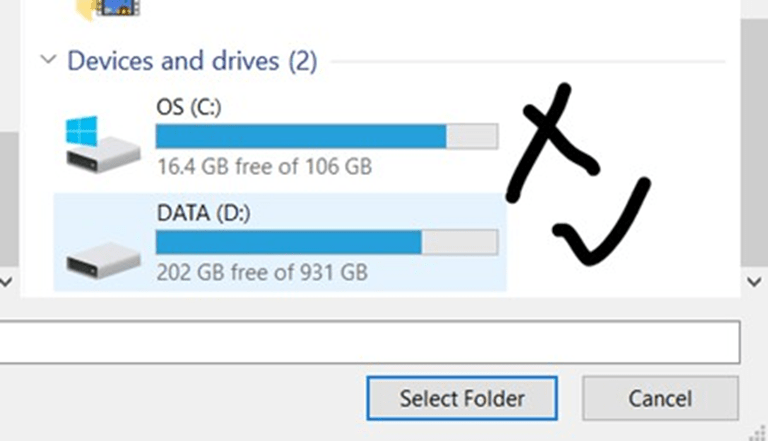
Task: Click the 16.4 GB free of 106 GB text
Action: [x=264, y=166]
